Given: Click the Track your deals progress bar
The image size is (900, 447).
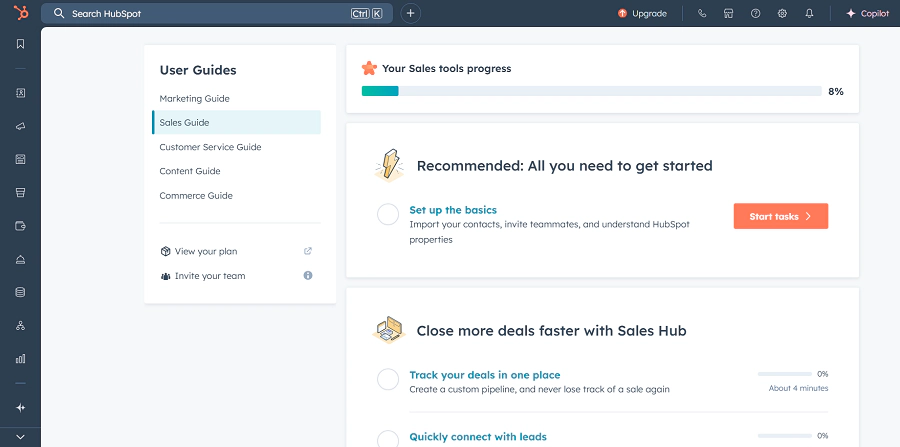Looking at the screenshot, I should pyautogui.click(x=785, y=374).
